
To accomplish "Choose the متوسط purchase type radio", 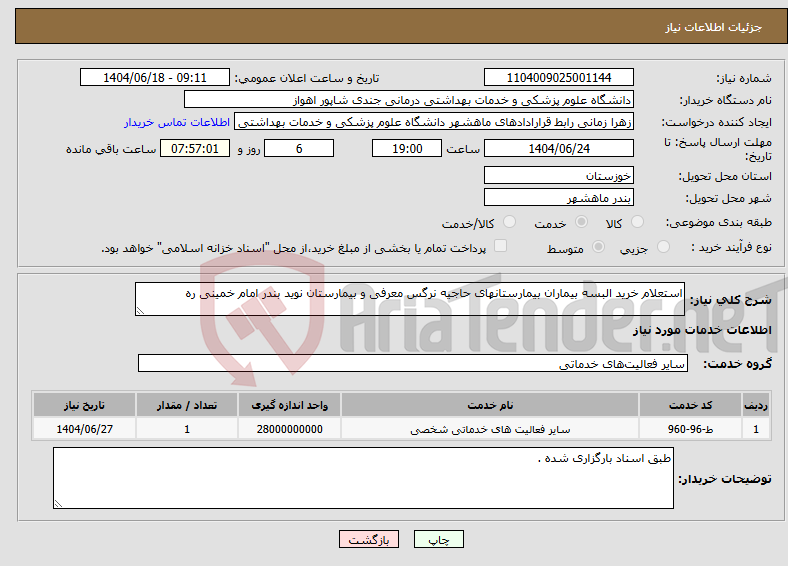I will click(x=598, y=246).
